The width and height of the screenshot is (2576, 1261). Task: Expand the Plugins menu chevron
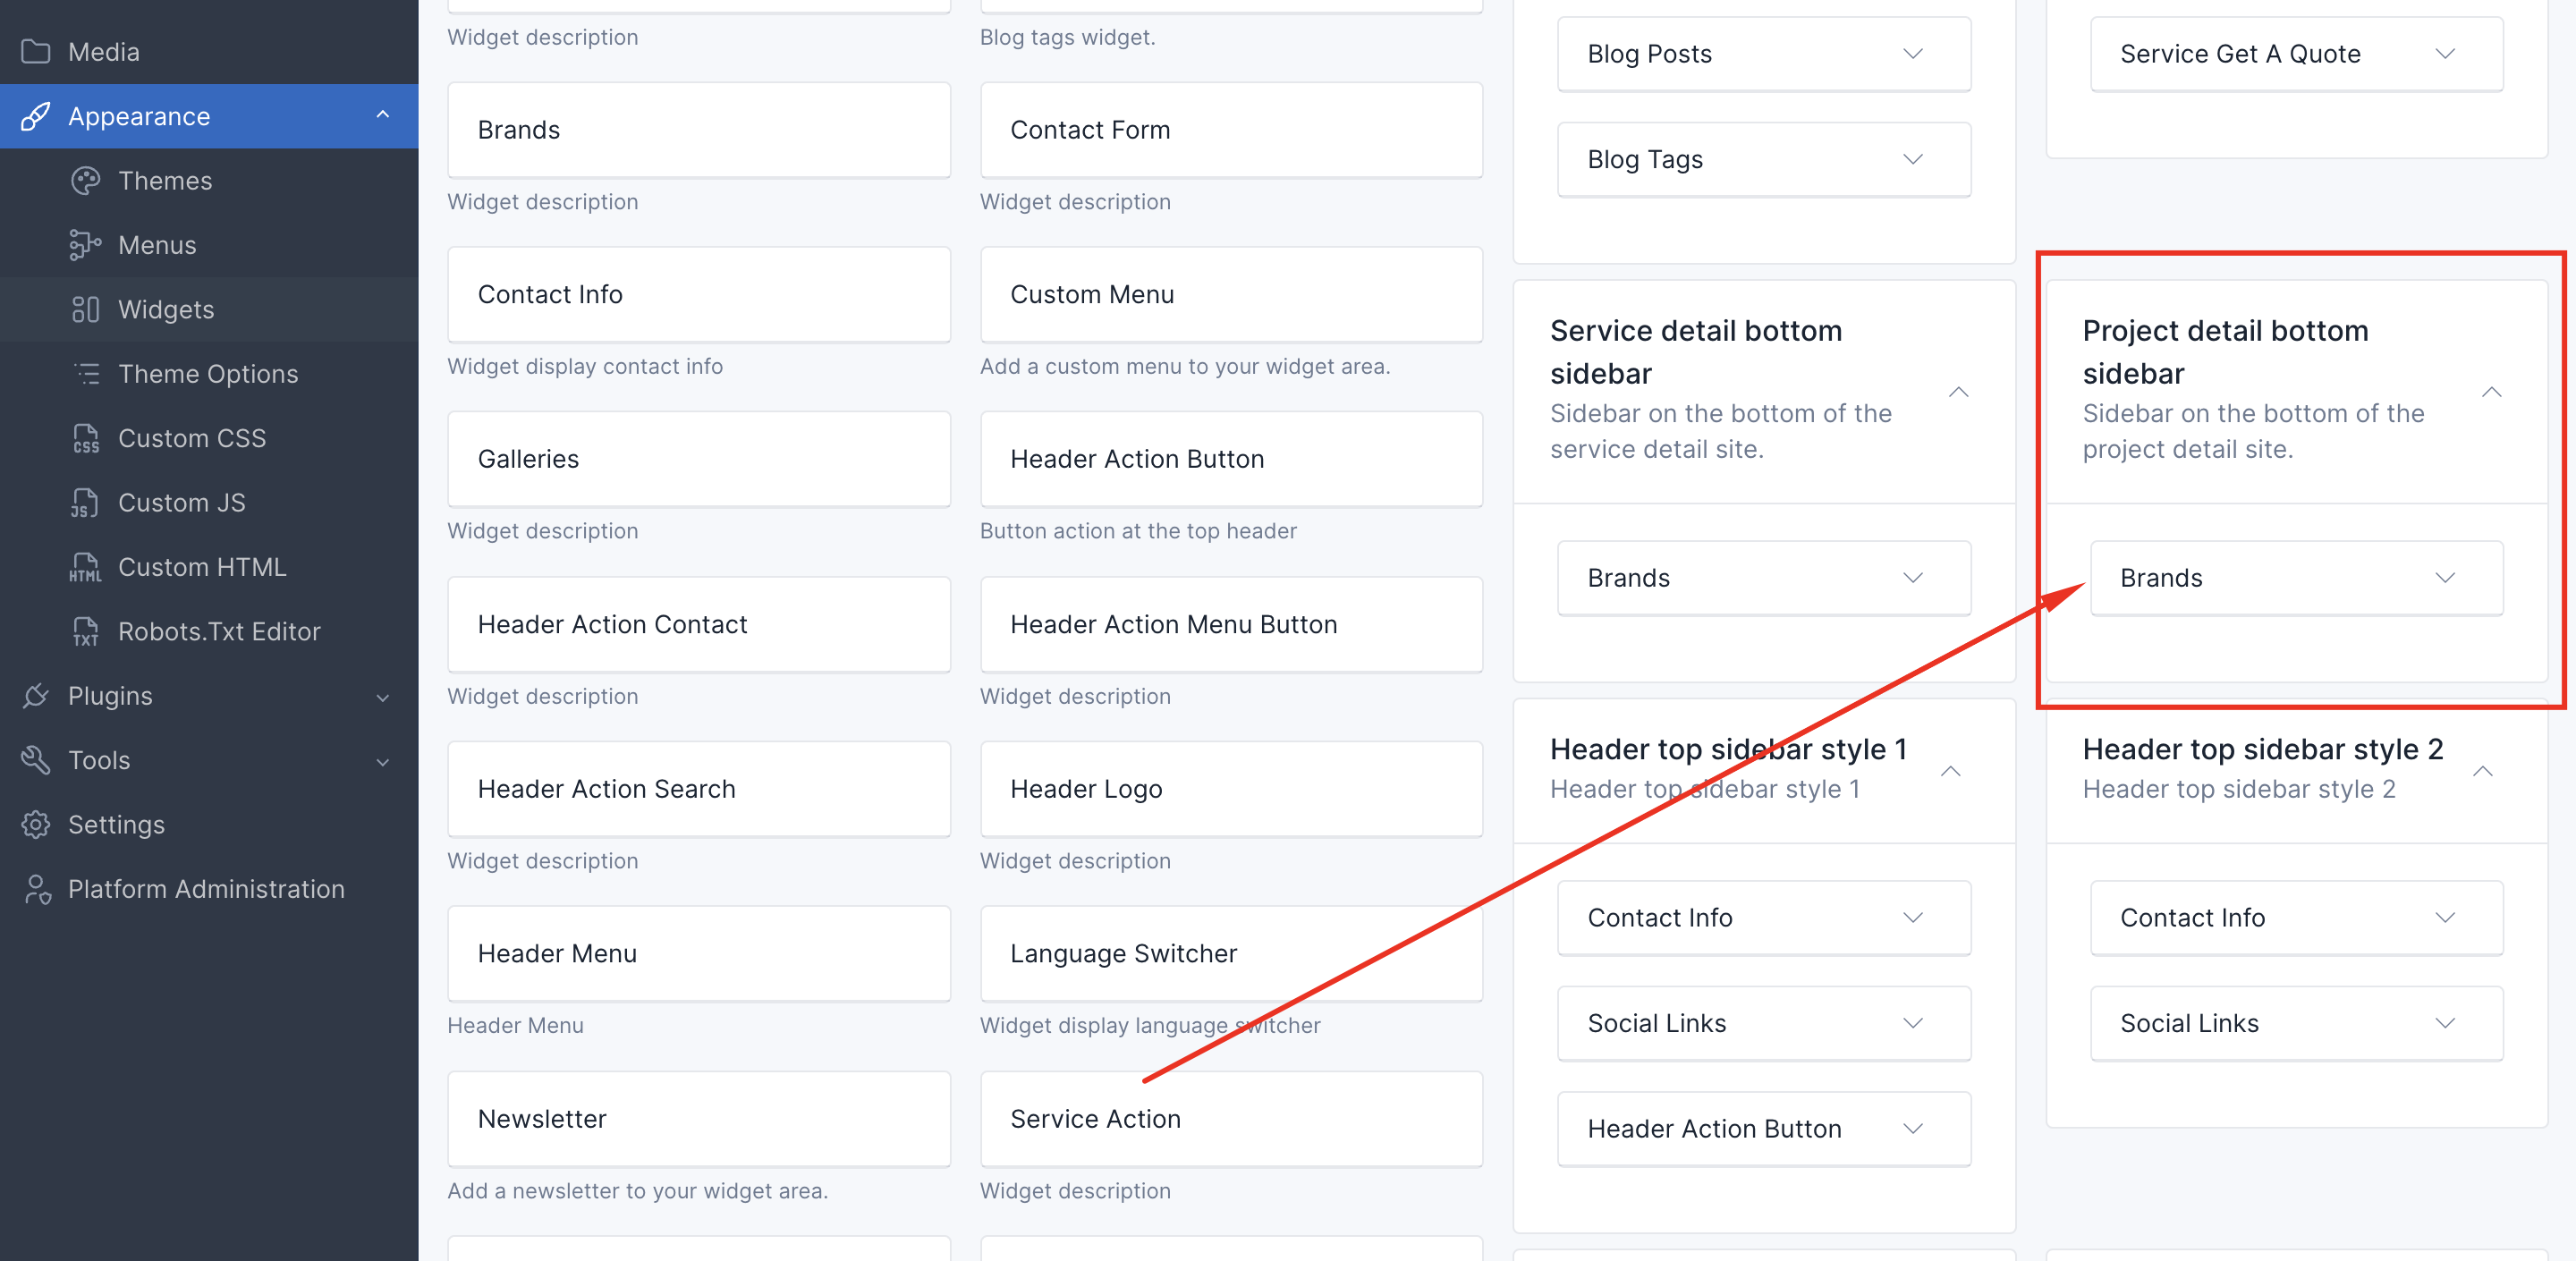(x=383, y=697)
